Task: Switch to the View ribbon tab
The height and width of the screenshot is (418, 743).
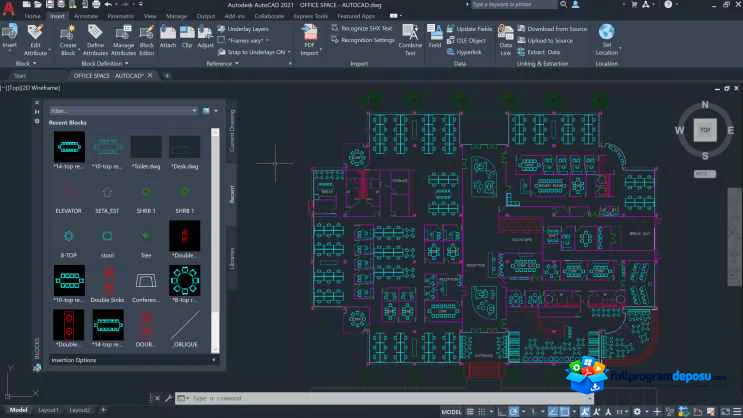Action: pyautogui.click(x=150, y=16)
